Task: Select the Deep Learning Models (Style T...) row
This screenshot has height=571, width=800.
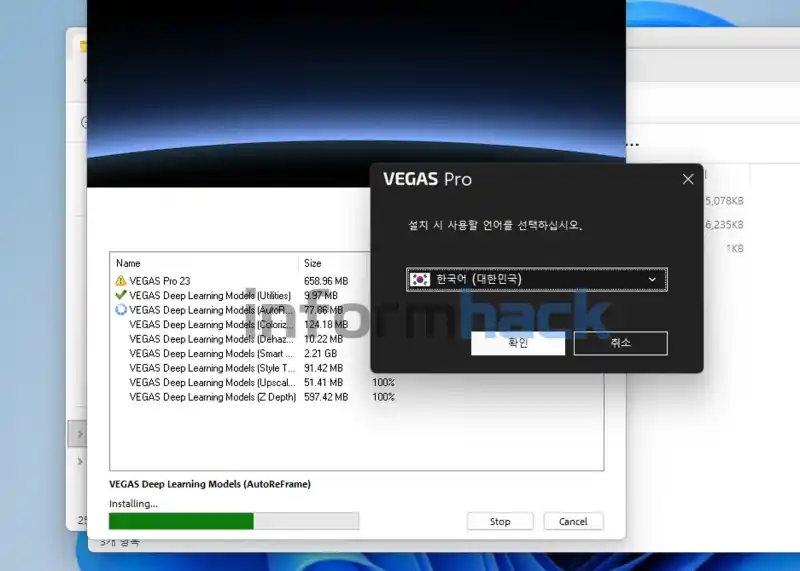Action: click(x=212, y=368)
